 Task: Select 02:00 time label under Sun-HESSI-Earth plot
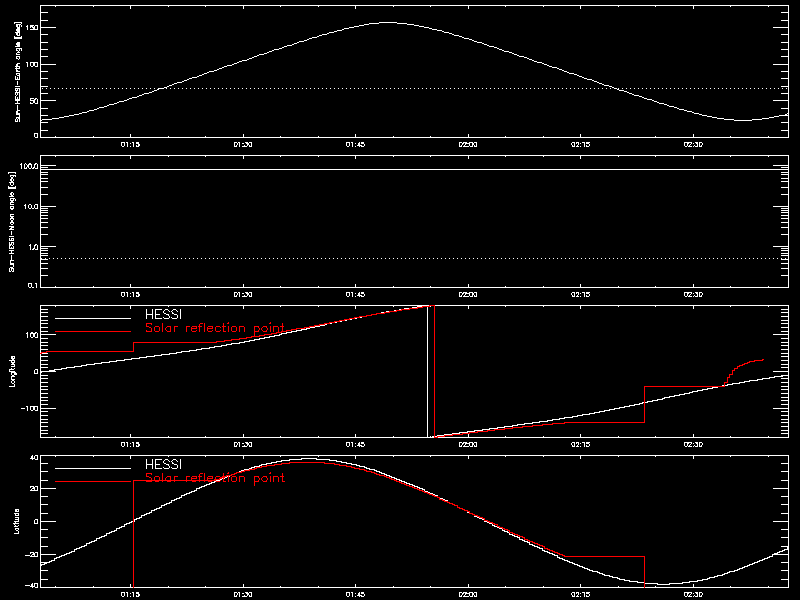tap(468, 145)
